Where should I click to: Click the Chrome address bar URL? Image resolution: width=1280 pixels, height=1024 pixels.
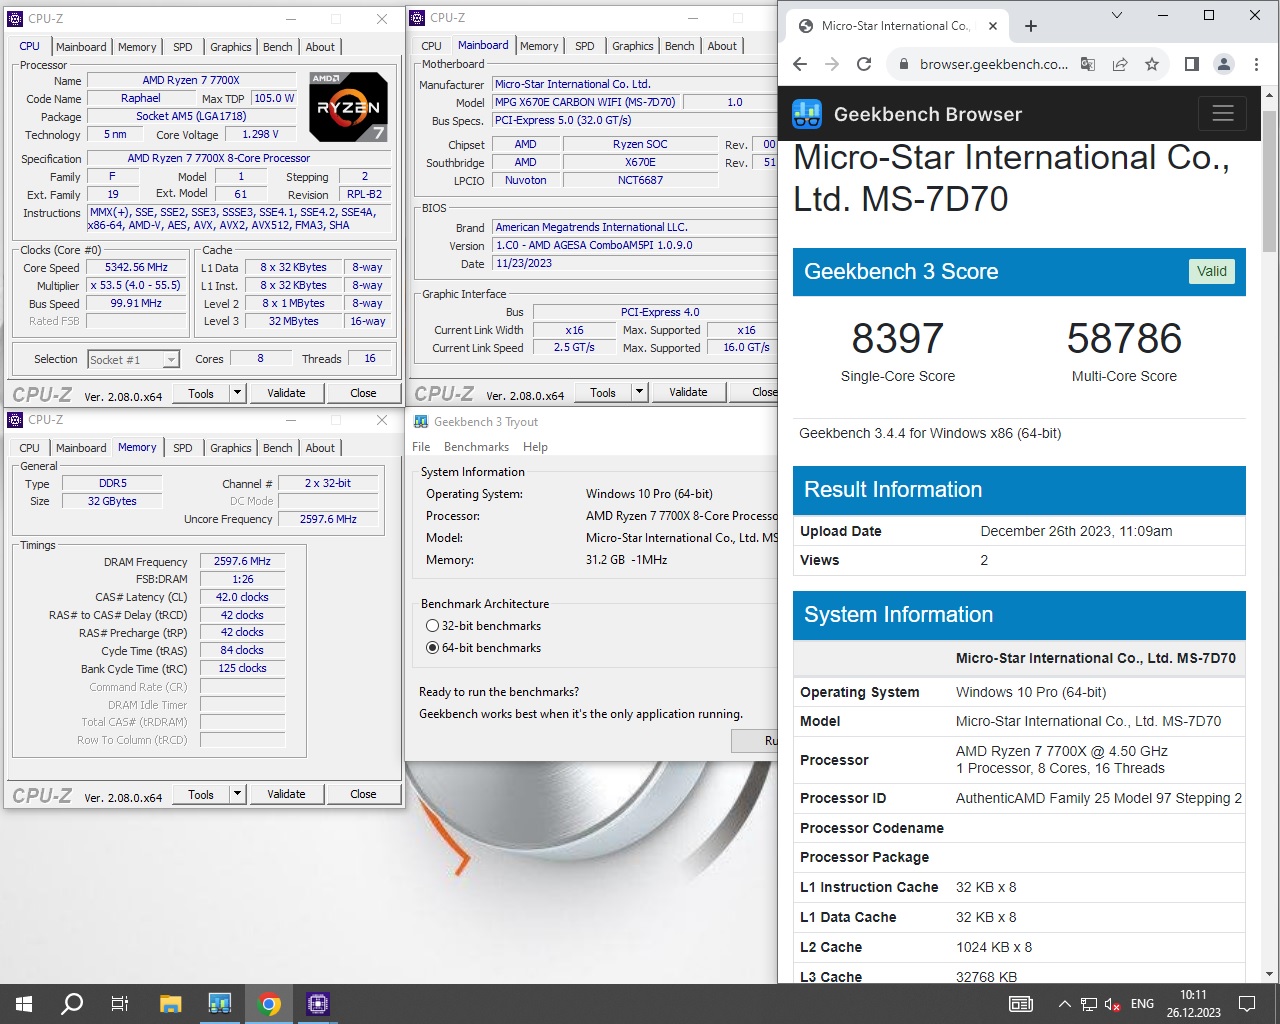point(993,64)
